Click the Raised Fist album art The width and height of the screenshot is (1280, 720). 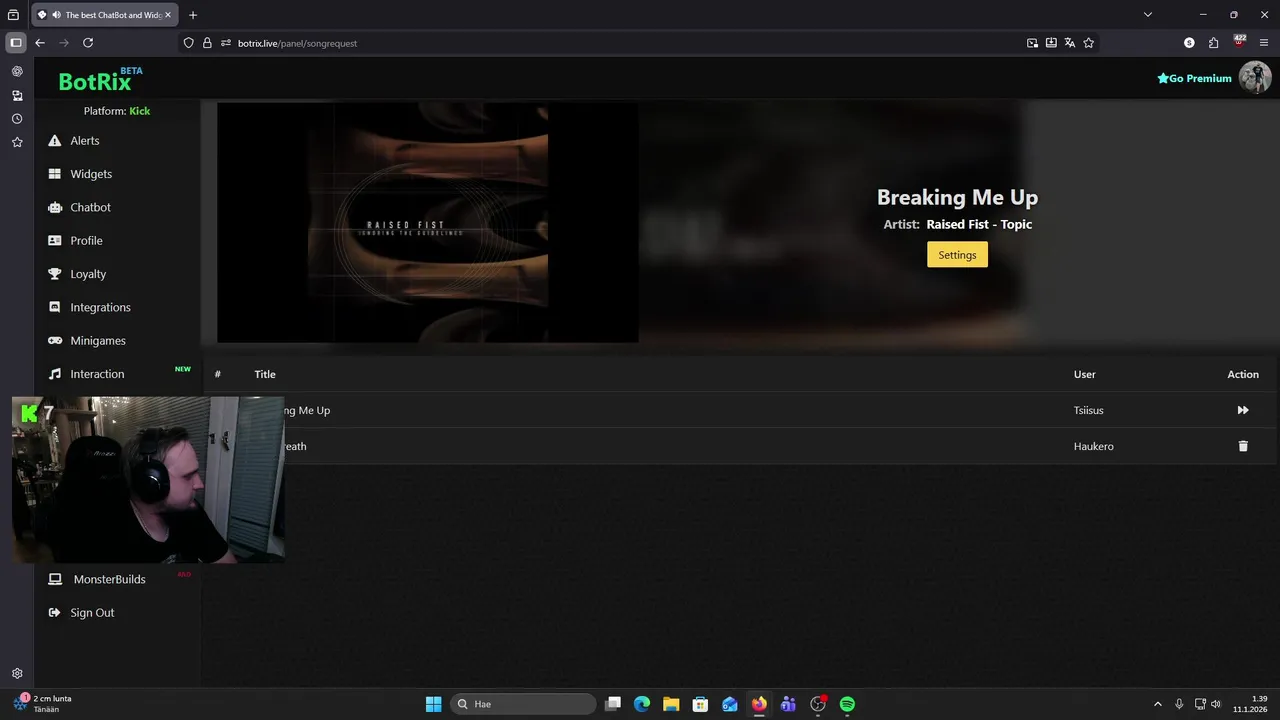(427, 223)
